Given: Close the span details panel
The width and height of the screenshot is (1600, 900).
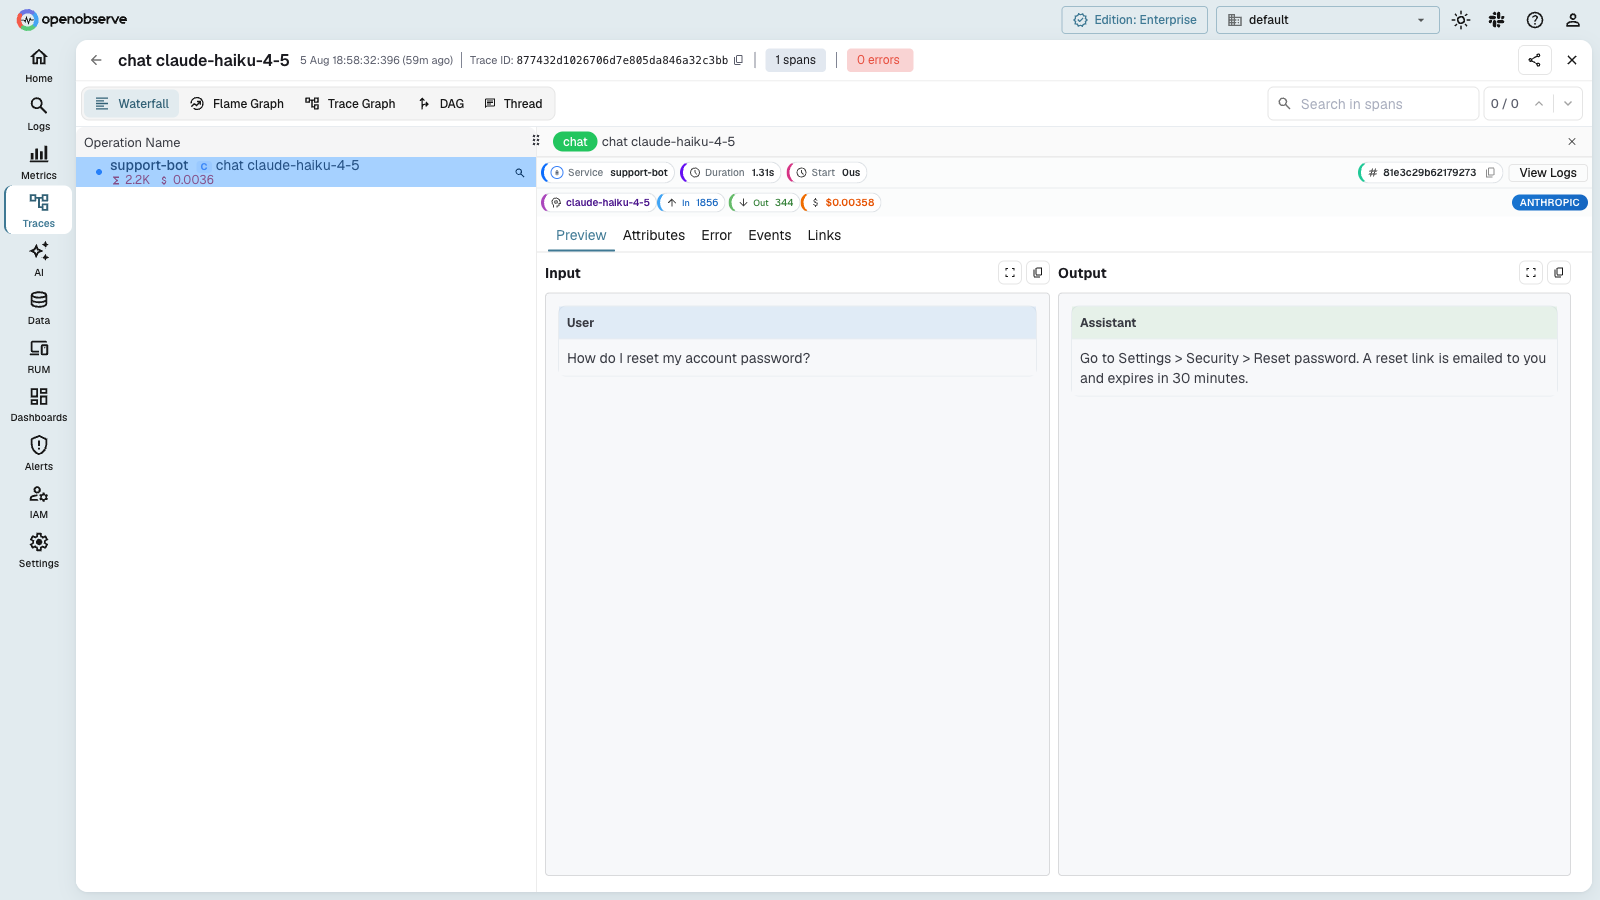Looking at the screenshot, I should [x=1572, y=142].
